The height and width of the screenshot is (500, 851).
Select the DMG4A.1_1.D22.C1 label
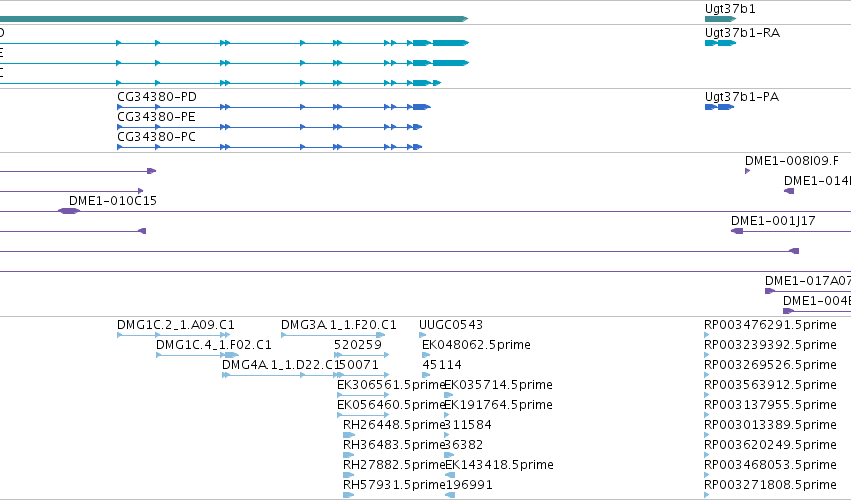tap(280, 365)
